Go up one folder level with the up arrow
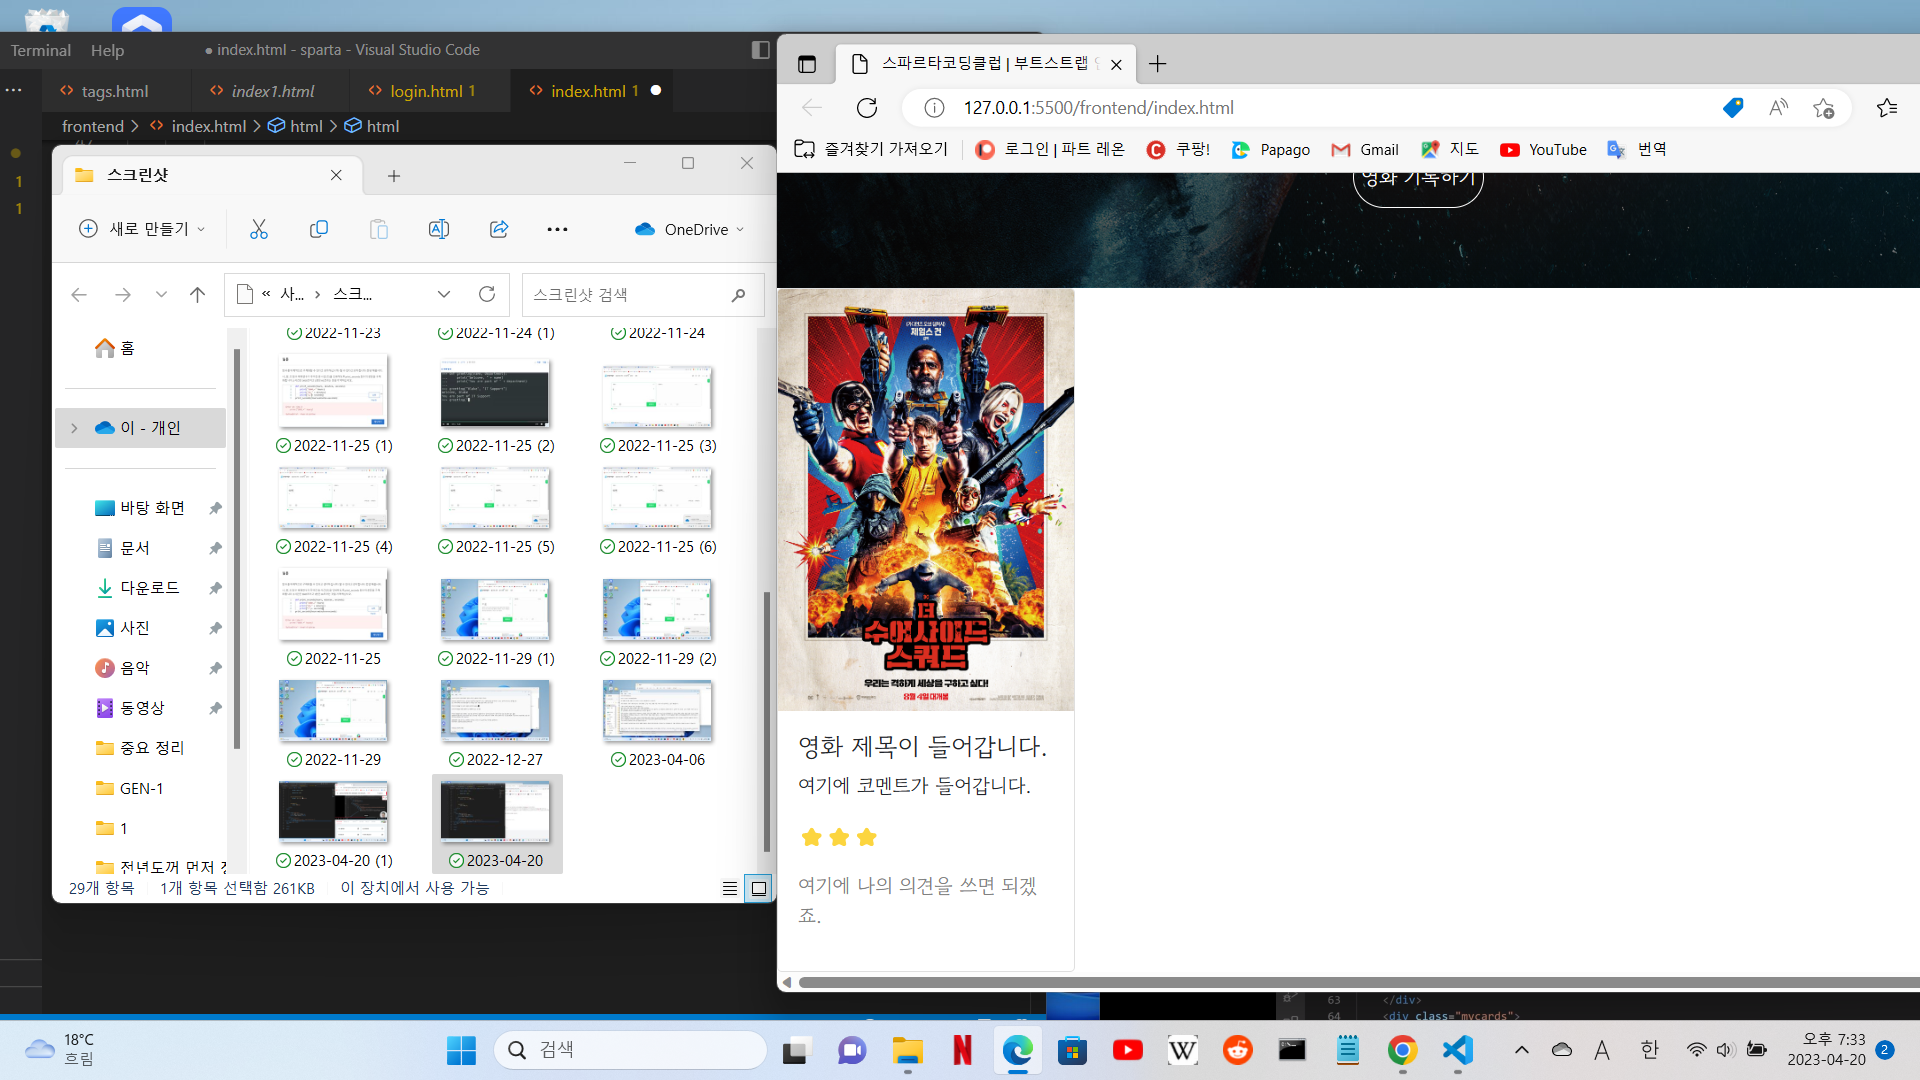 tap(197, 294)
